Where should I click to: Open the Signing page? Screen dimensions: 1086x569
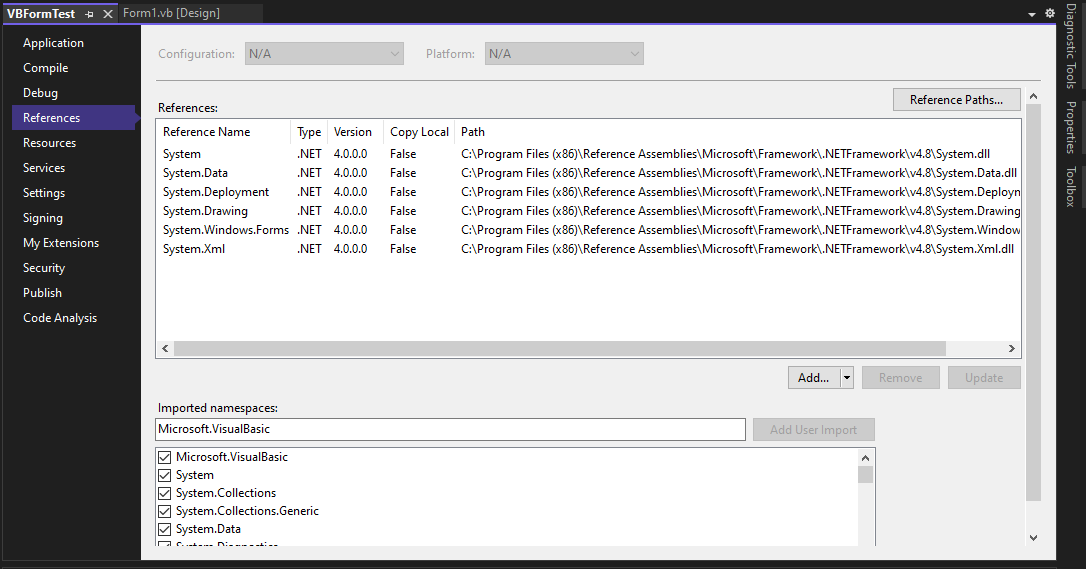43,217
